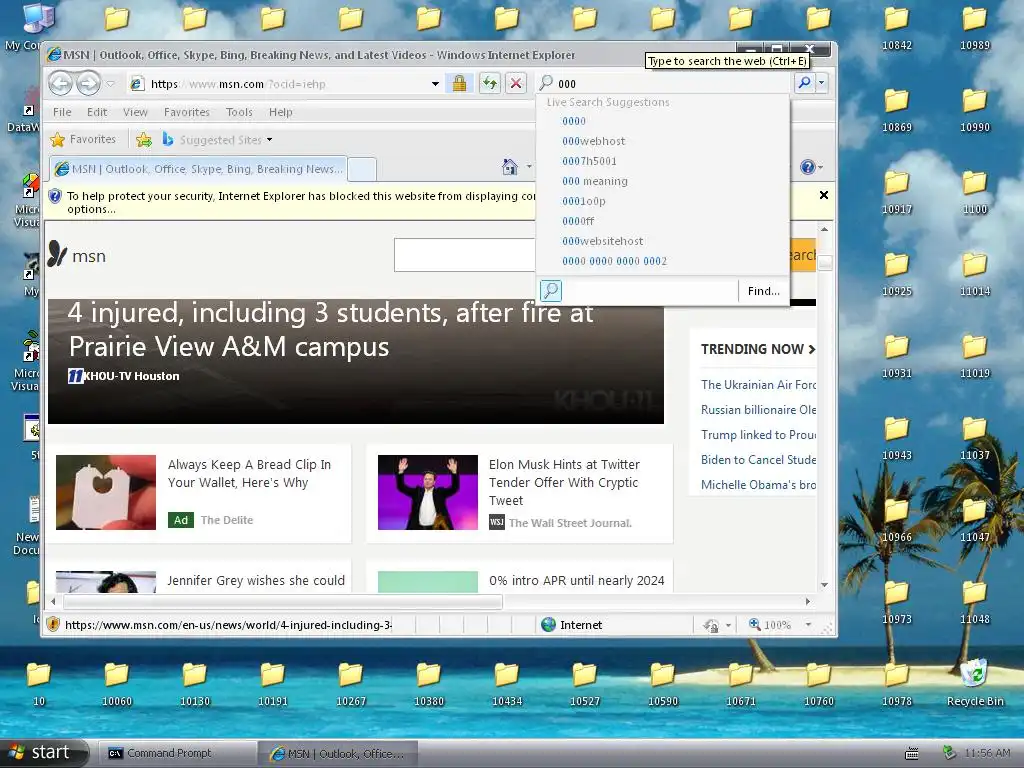Select the 000webhost search suggestion
The image size is (1024, 768).
pyautogui.click(x=594, y=141)
